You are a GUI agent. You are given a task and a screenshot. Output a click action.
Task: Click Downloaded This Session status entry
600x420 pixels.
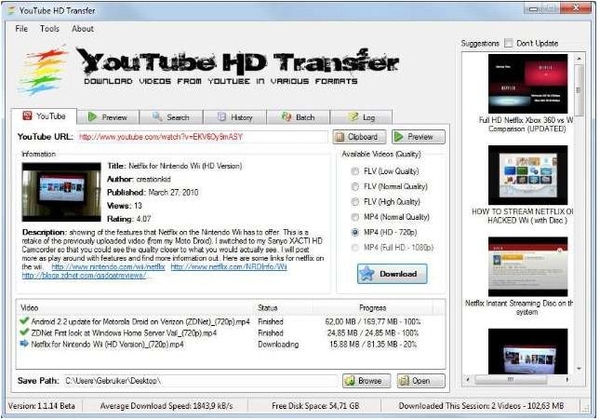481,406
